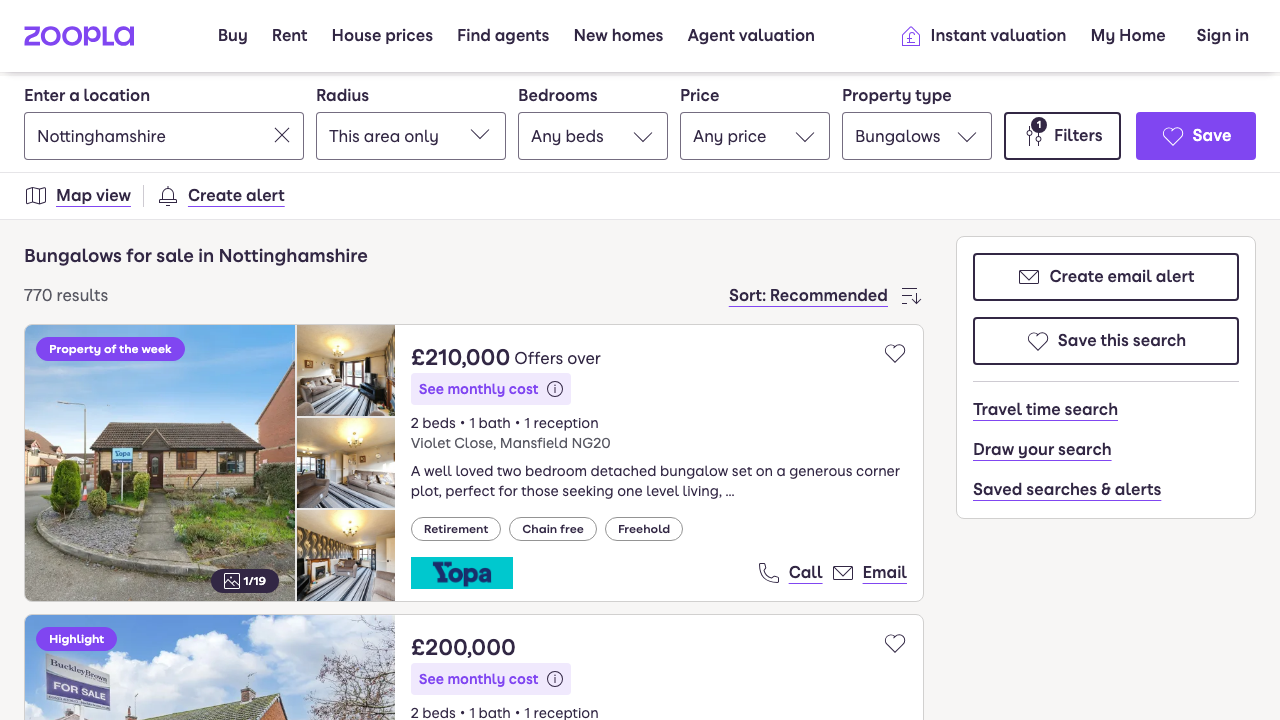This screenshot has width=1280, height=720.
Task: Click the sort order icon beside Sort: Recommended
Action: (x=911, y=296)
